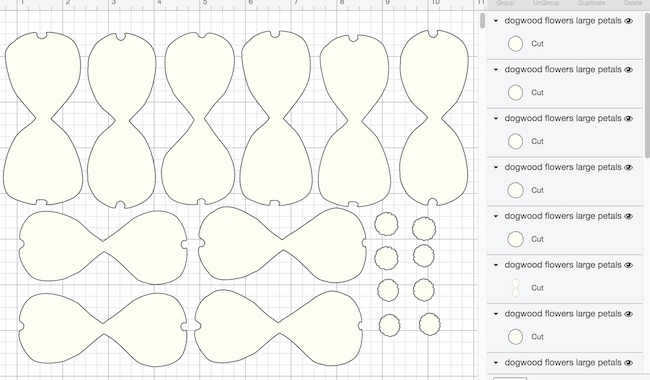650x380 pixels.
Task: Collapse the bottom-most dogwood flowers layer group
Action: [x=496, y=363]
